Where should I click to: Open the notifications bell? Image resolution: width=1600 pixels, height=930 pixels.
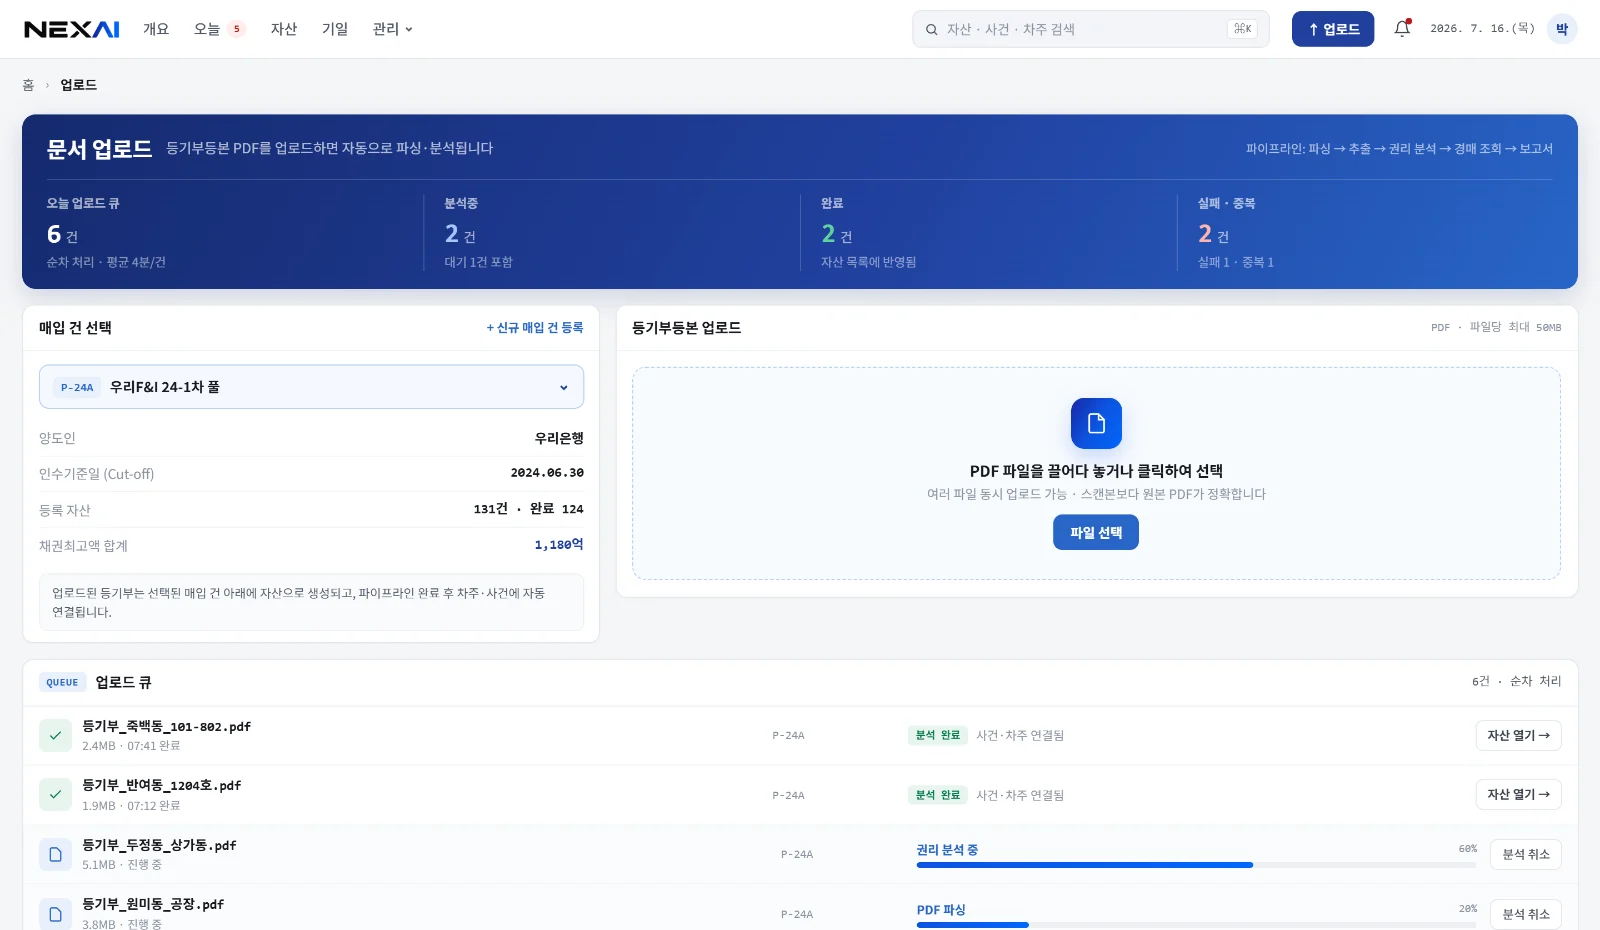1402,29
